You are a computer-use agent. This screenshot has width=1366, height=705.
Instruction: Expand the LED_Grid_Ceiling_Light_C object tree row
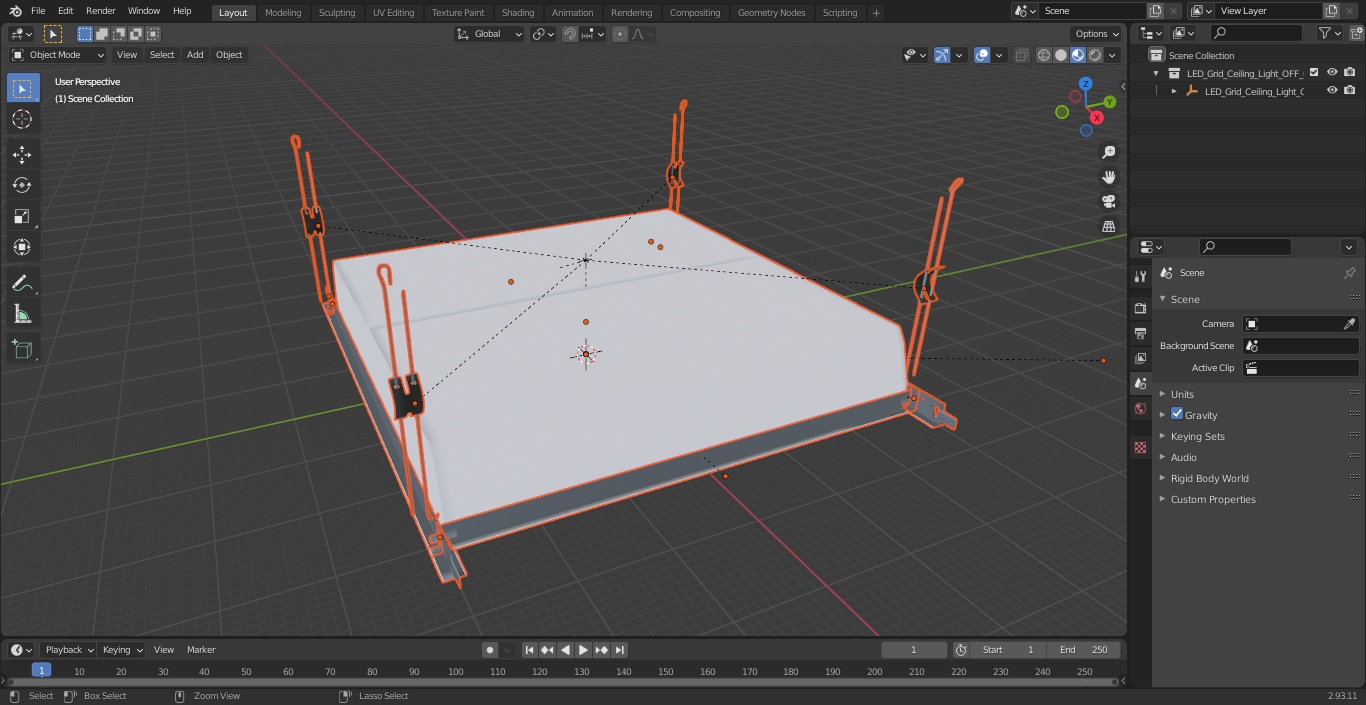(x=1174, y=91)
